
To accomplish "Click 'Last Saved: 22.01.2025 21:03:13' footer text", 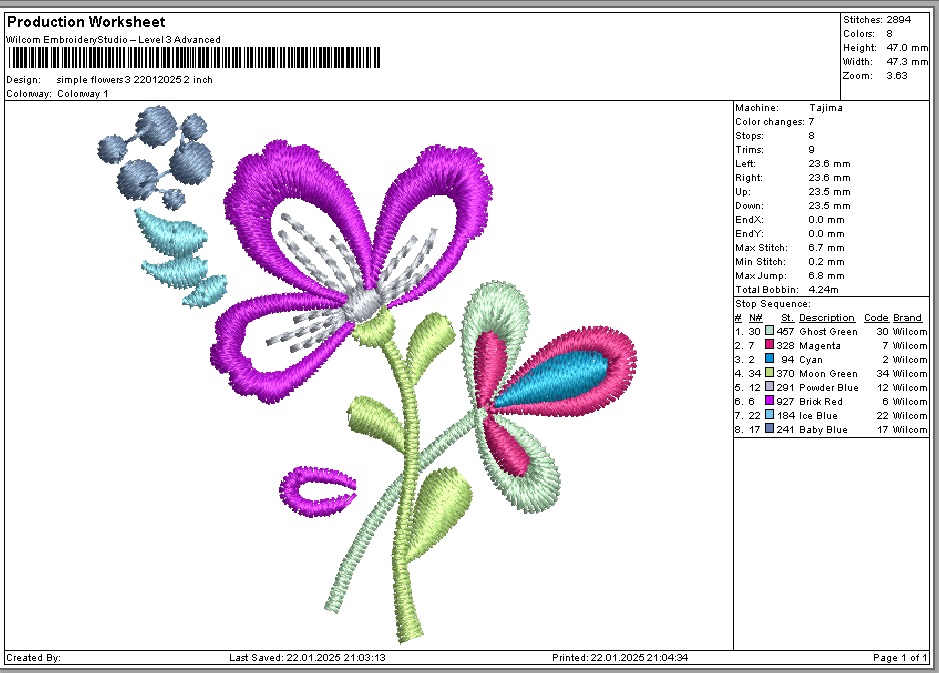I will (x=307, y=657).
